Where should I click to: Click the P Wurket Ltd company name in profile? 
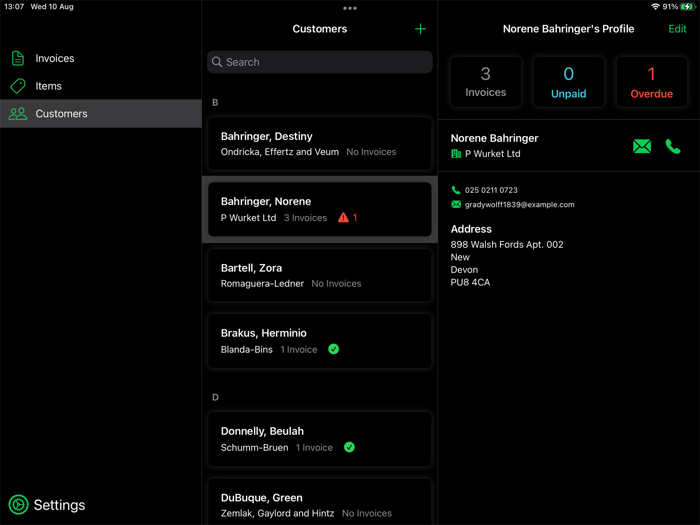(x=492, y=154)
